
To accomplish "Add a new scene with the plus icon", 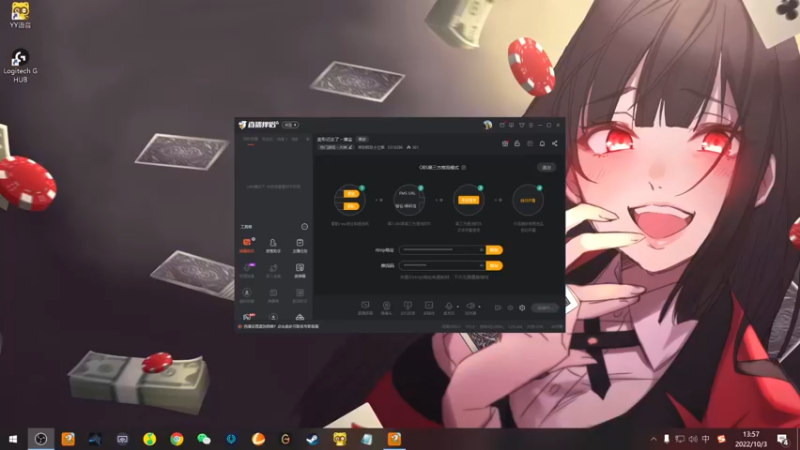I will click(x=307, y=139).
